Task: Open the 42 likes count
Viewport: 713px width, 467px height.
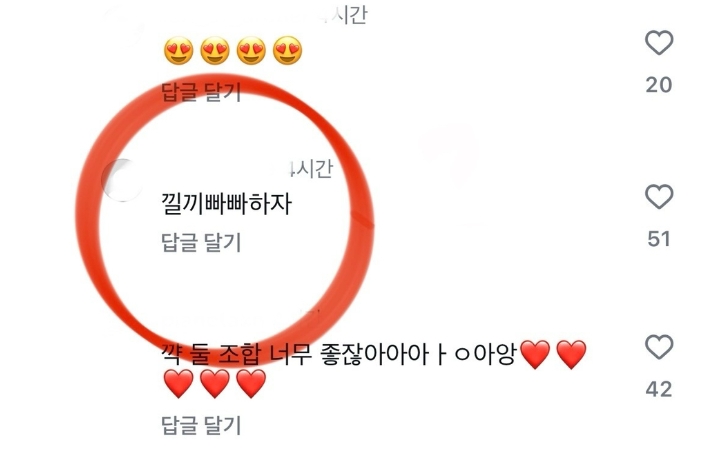Action: pos(659,389)
